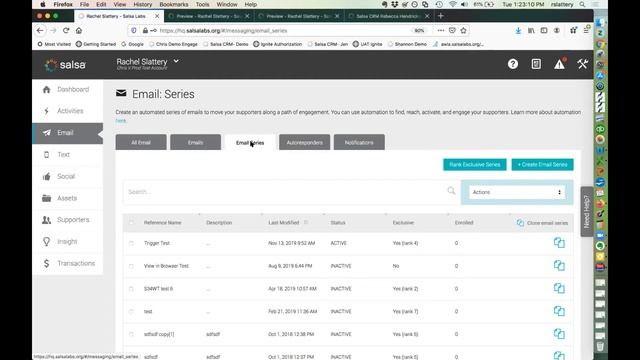Open the news document icon in header
This screenshot has width=640, height=360.
[536, 64]
